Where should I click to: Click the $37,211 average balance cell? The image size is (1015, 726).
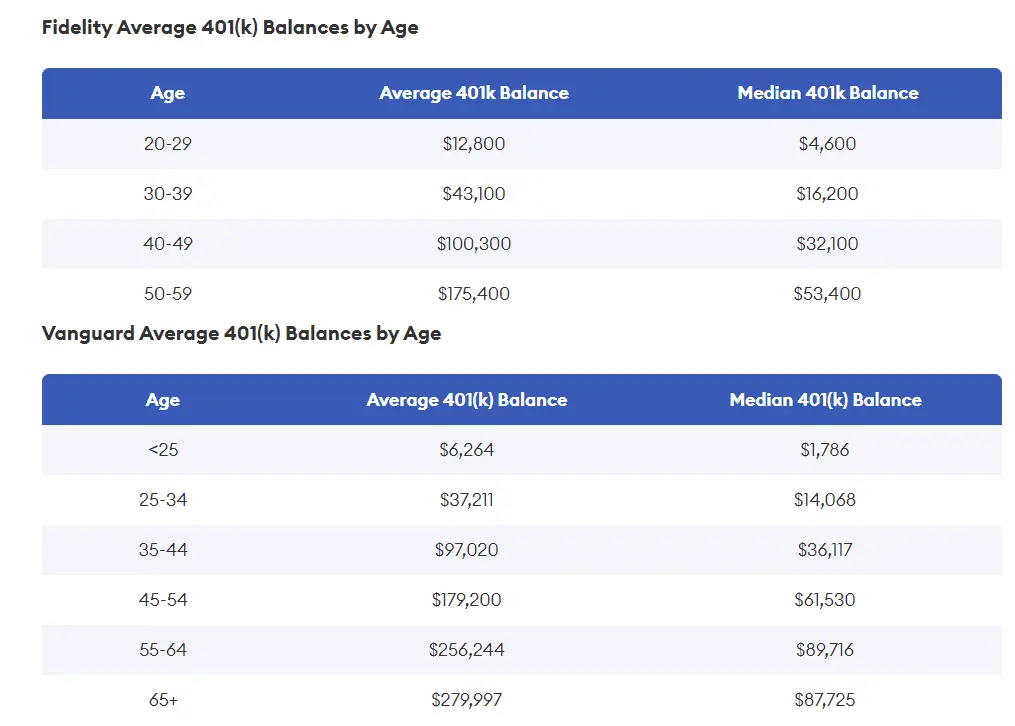click(467, 500)
